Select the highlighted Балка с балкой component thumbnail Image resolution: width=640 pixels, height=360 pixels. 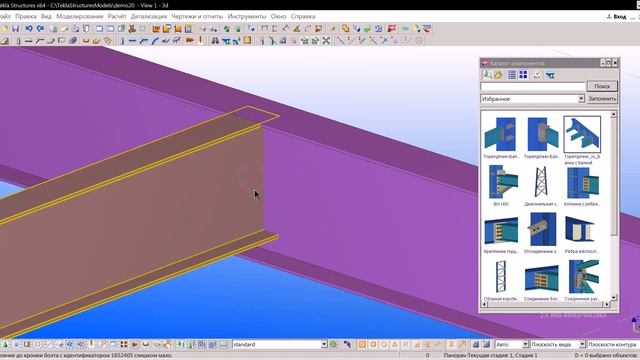582,135
